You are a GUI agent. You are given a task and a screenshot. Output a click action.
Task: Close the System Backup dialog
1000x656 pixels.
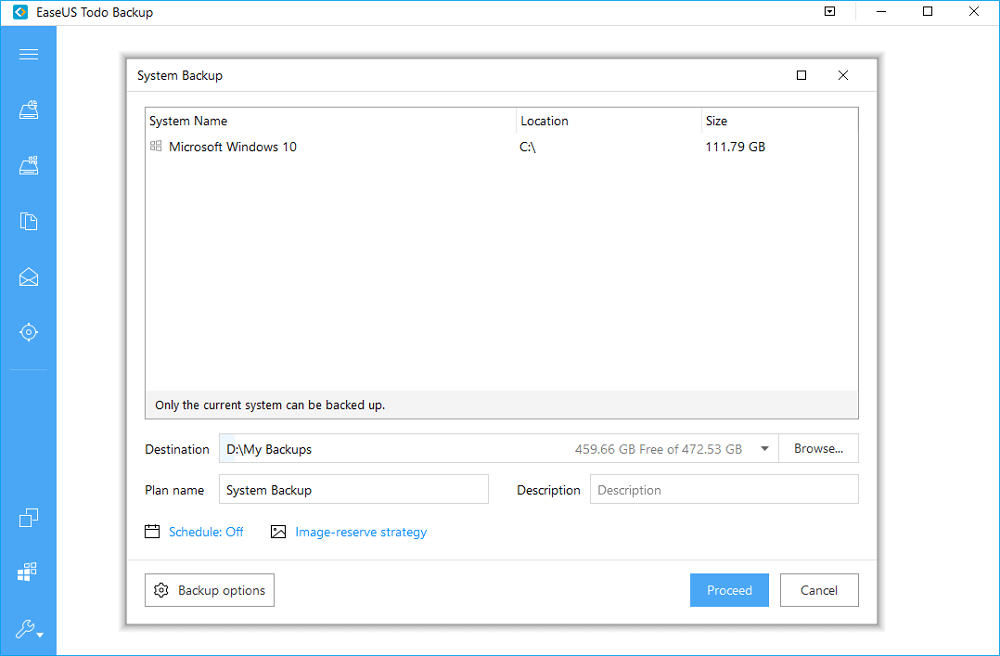[843, 75]
